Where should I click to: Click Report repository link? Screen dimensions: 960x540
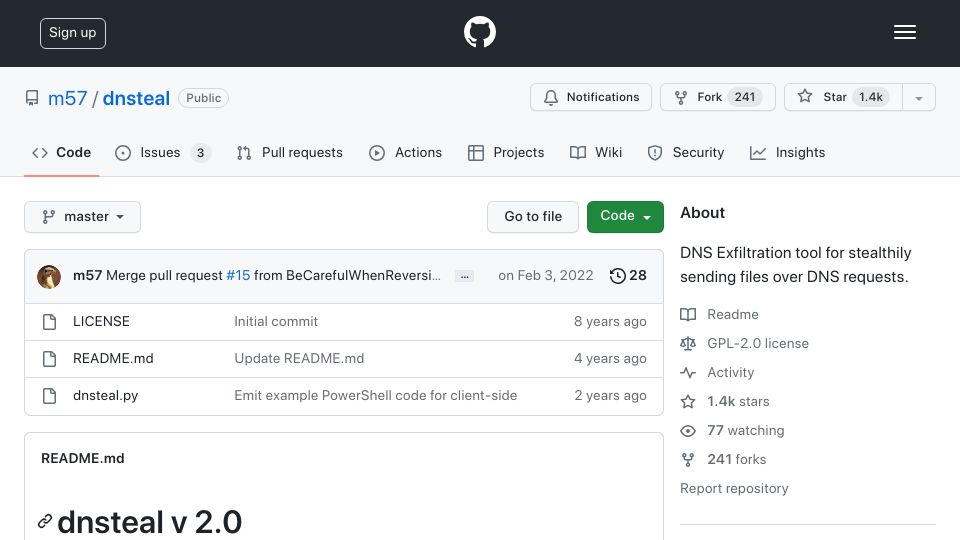[x=734, y=489]
